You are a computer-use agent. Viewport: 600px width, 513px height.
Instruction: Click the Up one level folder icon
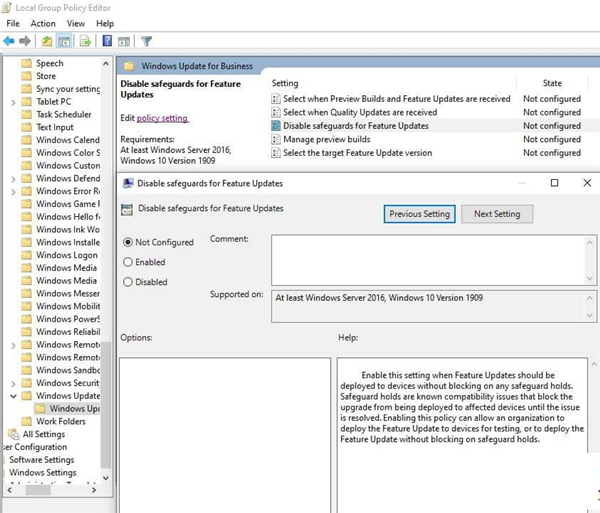[46, 41]
